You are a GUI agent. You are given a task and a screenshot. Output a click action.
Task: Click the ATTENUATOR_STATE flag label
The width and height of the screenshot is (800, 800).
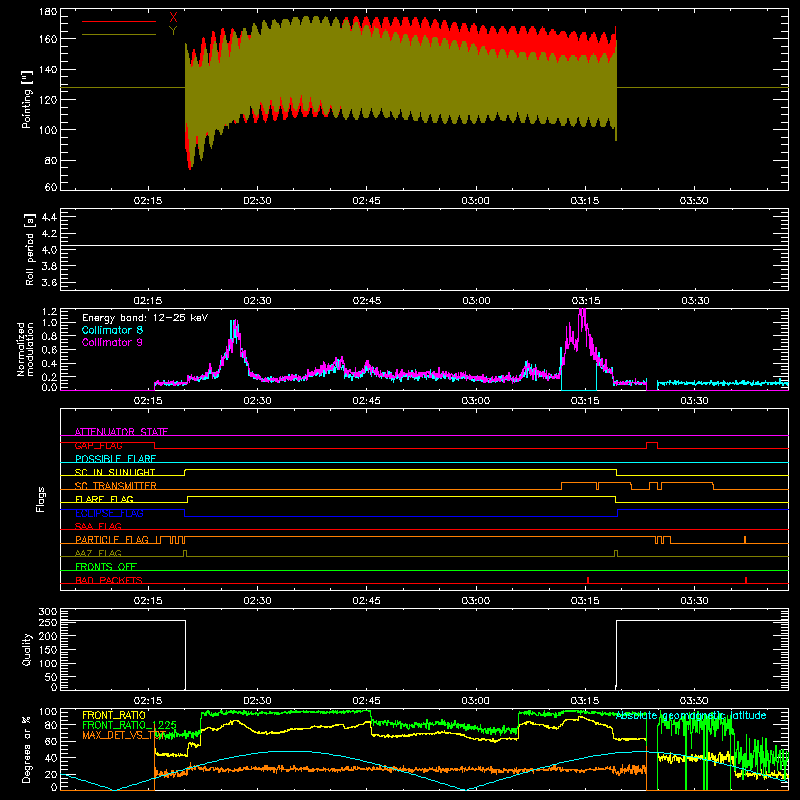coord(121,432)
